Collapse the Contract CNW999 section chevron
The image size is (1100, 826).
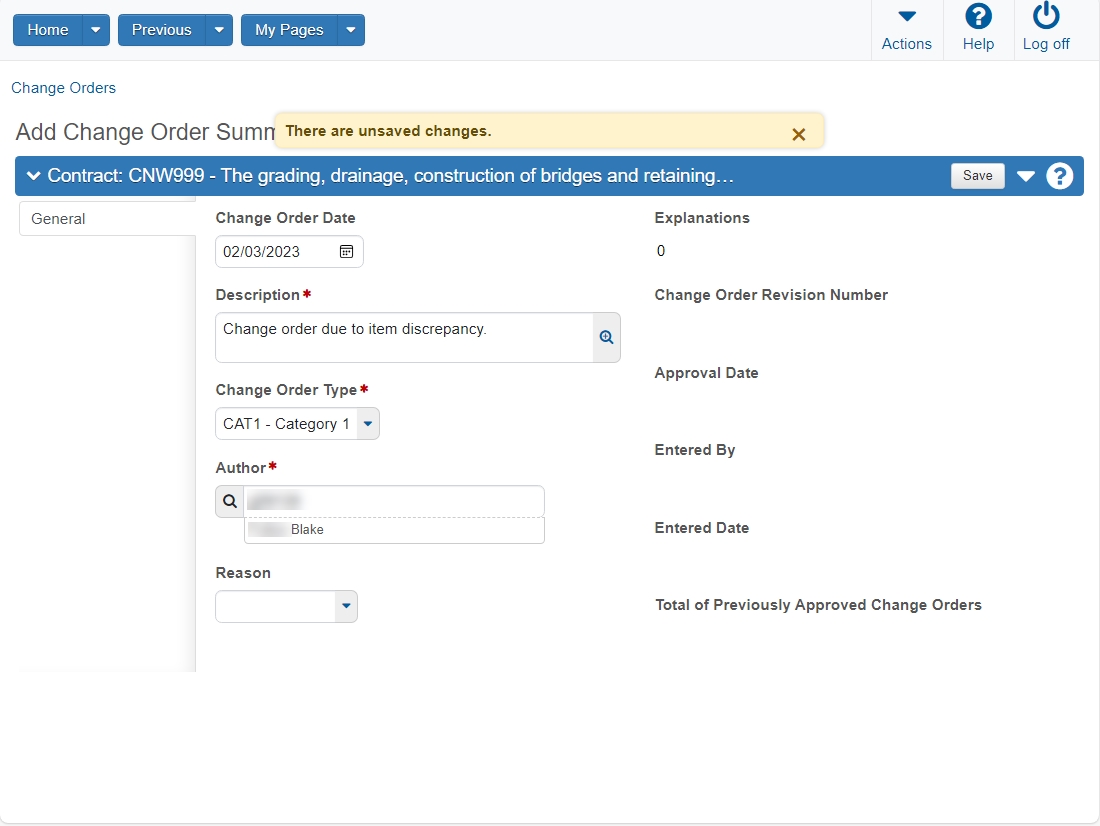click(x=33, y=175)
